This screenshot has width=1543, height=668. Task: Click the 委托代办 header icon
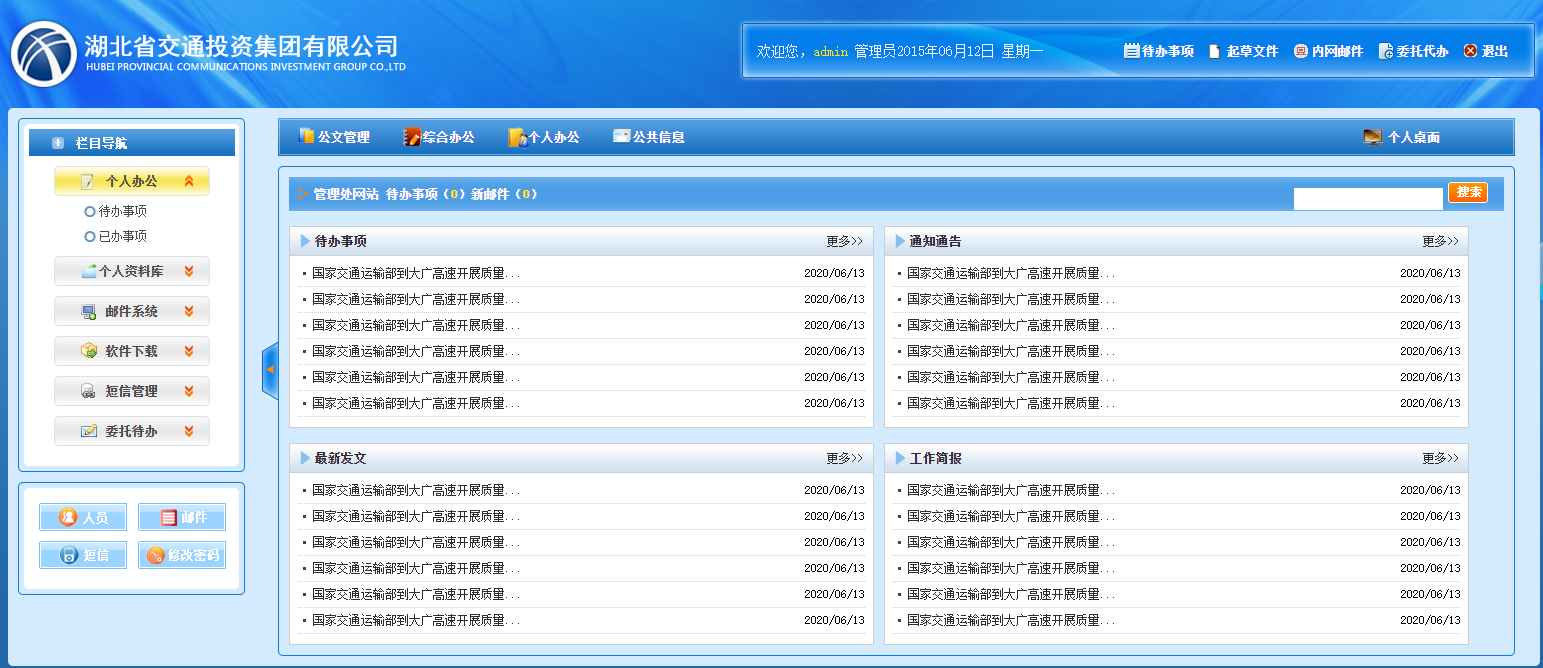[x=1385, y=51]
